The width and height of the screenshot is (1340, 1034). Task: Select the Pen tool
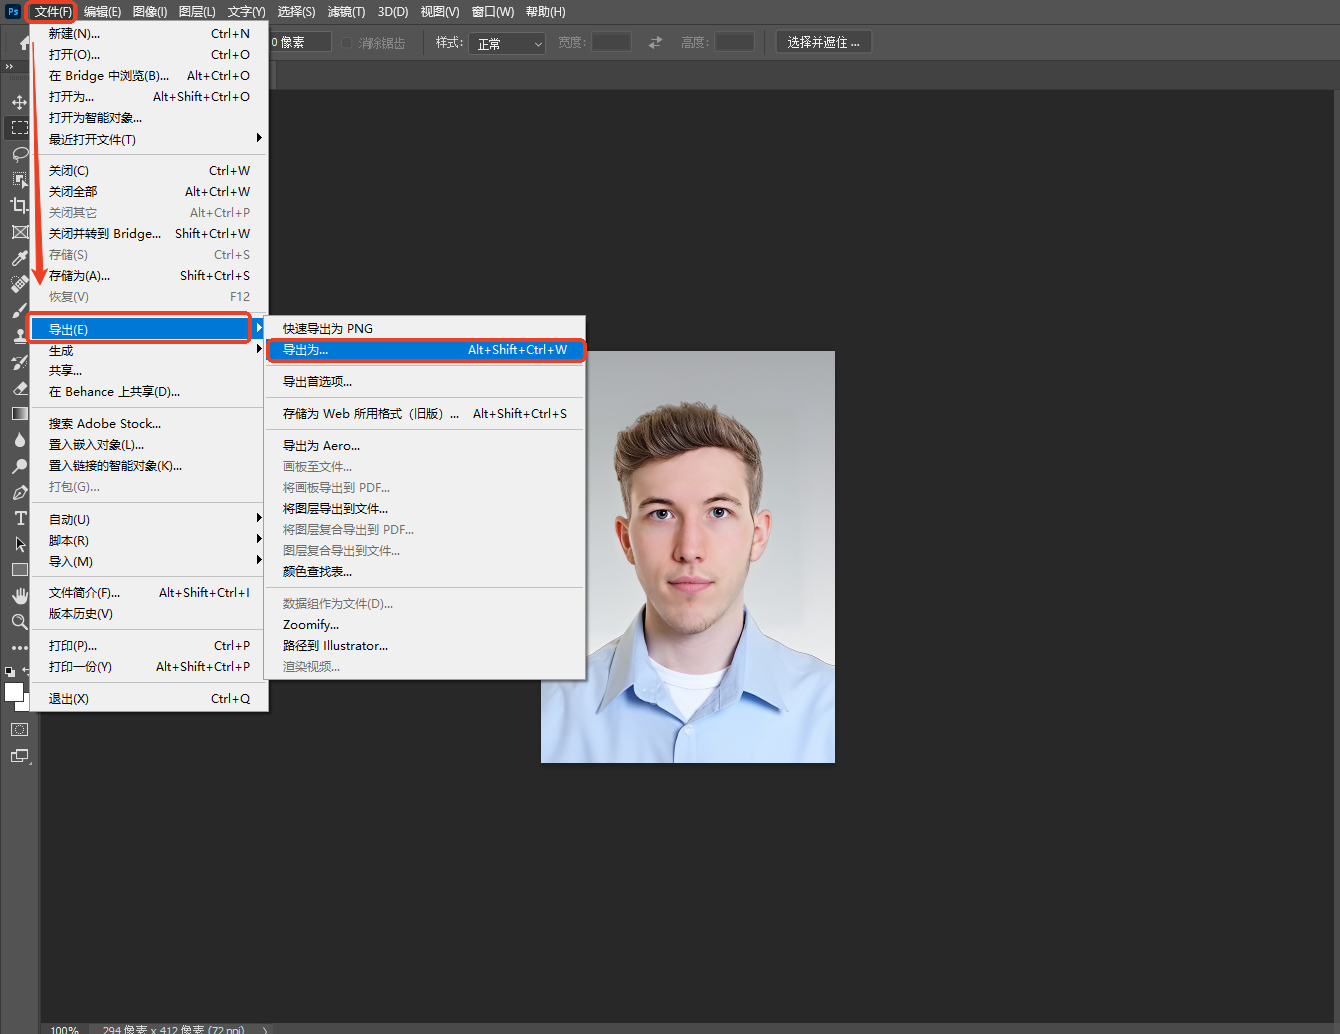tap(19, 492)
